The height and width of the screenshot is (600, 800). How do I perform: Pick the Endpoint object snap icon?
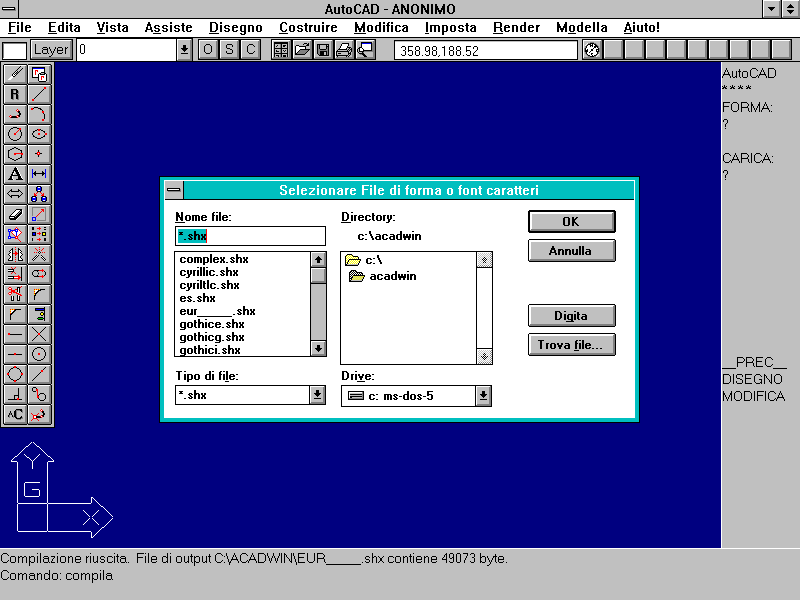15,334
